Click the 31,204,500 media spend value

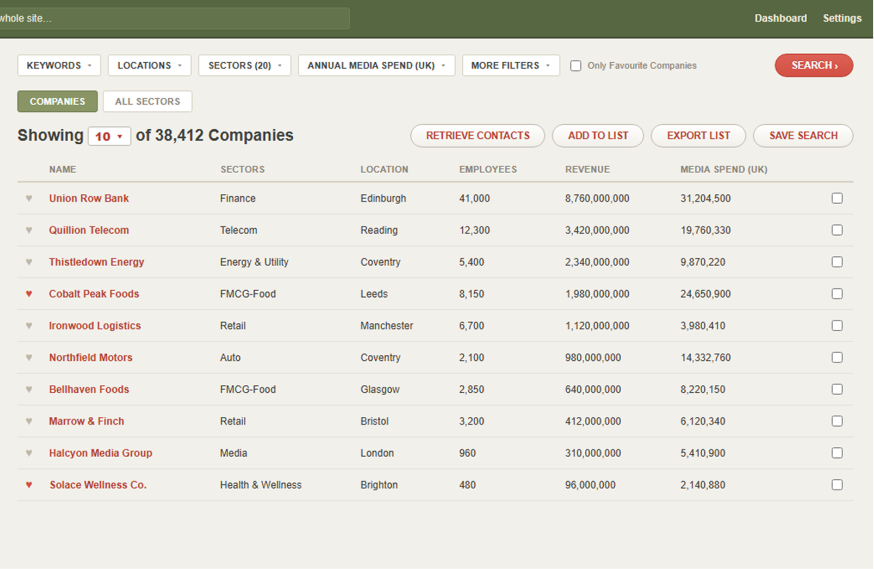click(x=705, y=198)
